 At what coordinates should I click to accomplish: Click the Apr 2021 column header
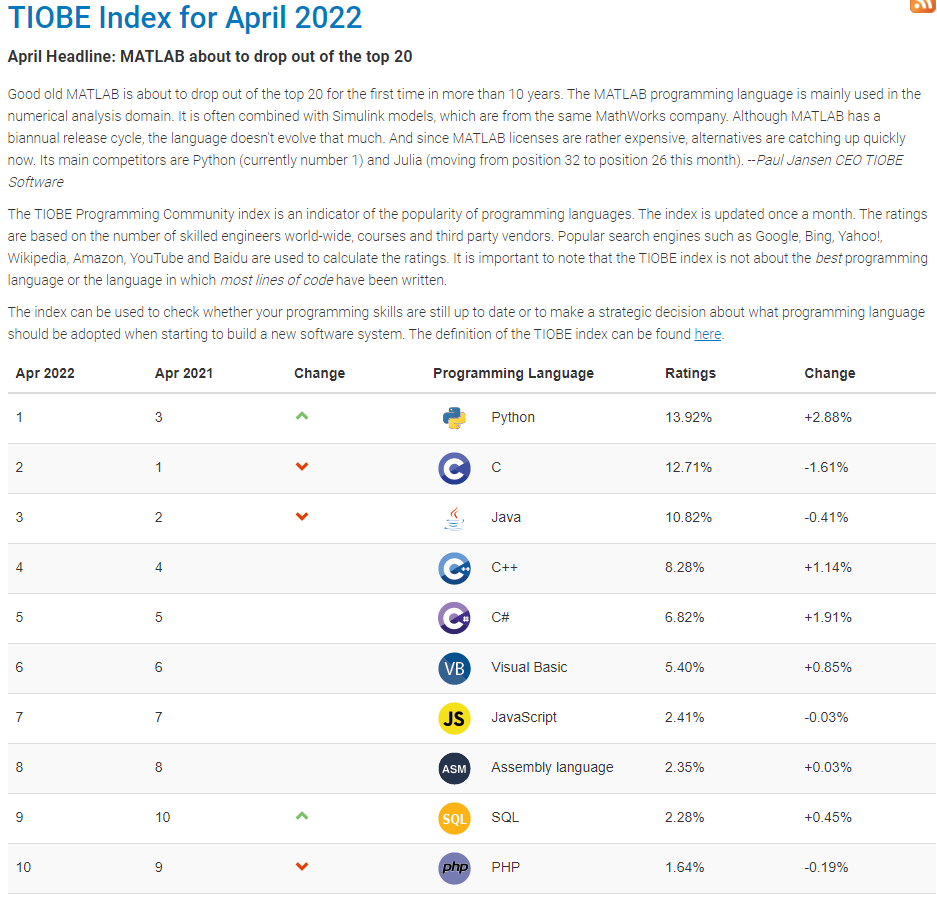183,373
